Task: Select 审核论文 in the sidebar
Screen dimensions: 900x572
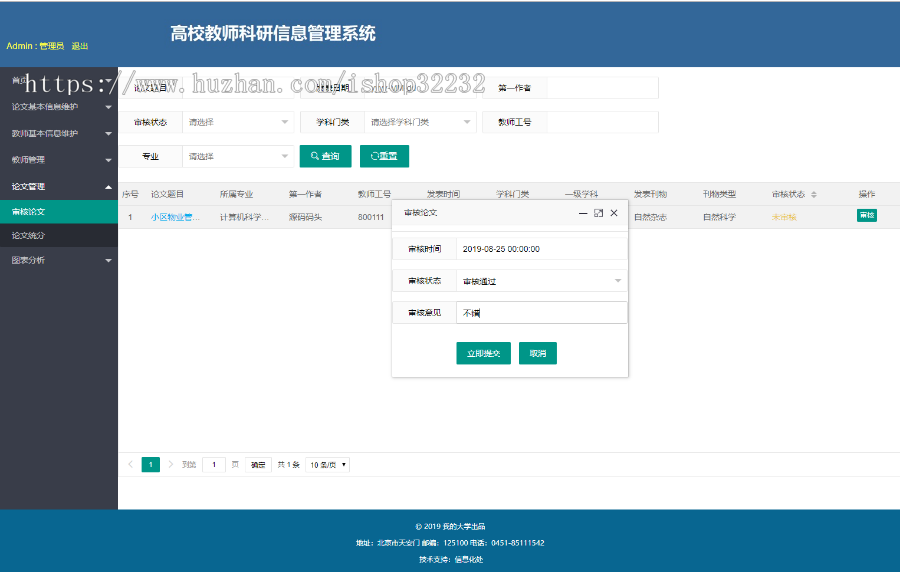Action: click(59, 212)
